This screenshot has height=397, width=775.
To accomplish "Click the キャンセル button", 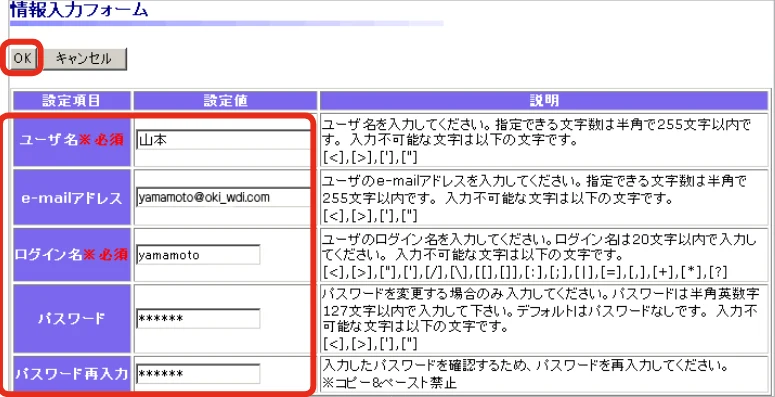I will pyautogui.click(x=84, y=58).
